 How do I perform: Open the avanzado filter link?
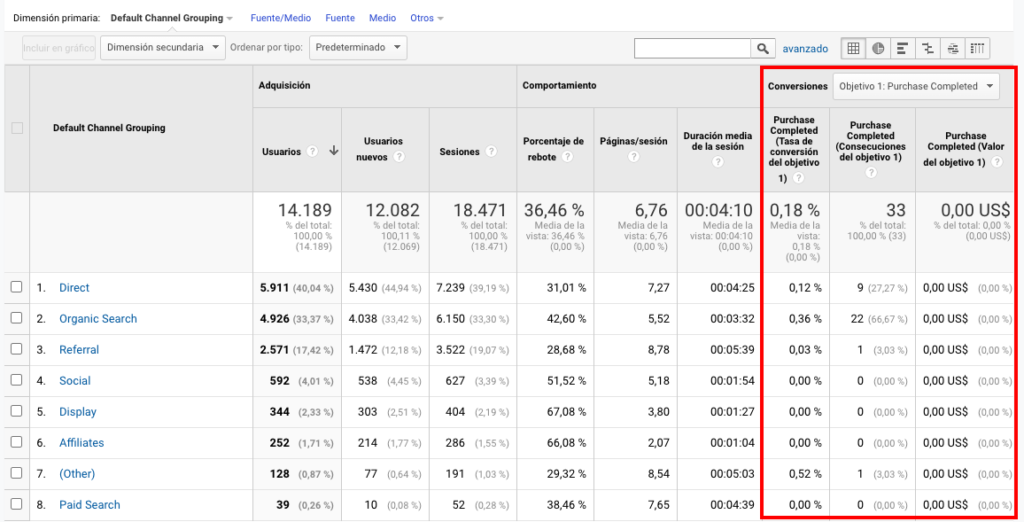coord(805,48)
